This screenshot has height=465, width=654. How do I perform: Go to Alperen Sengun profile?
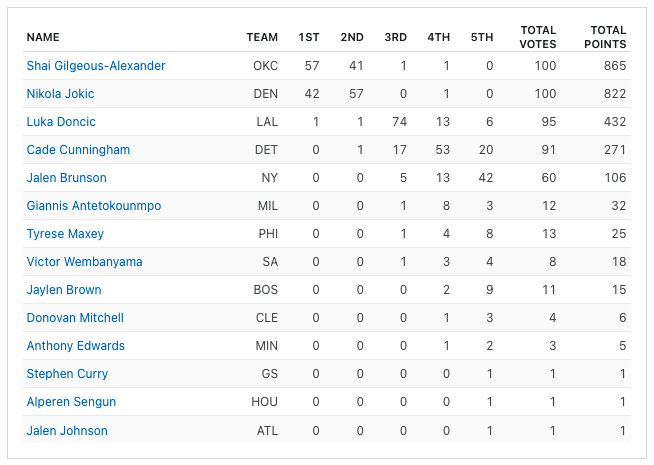[71, 402]
